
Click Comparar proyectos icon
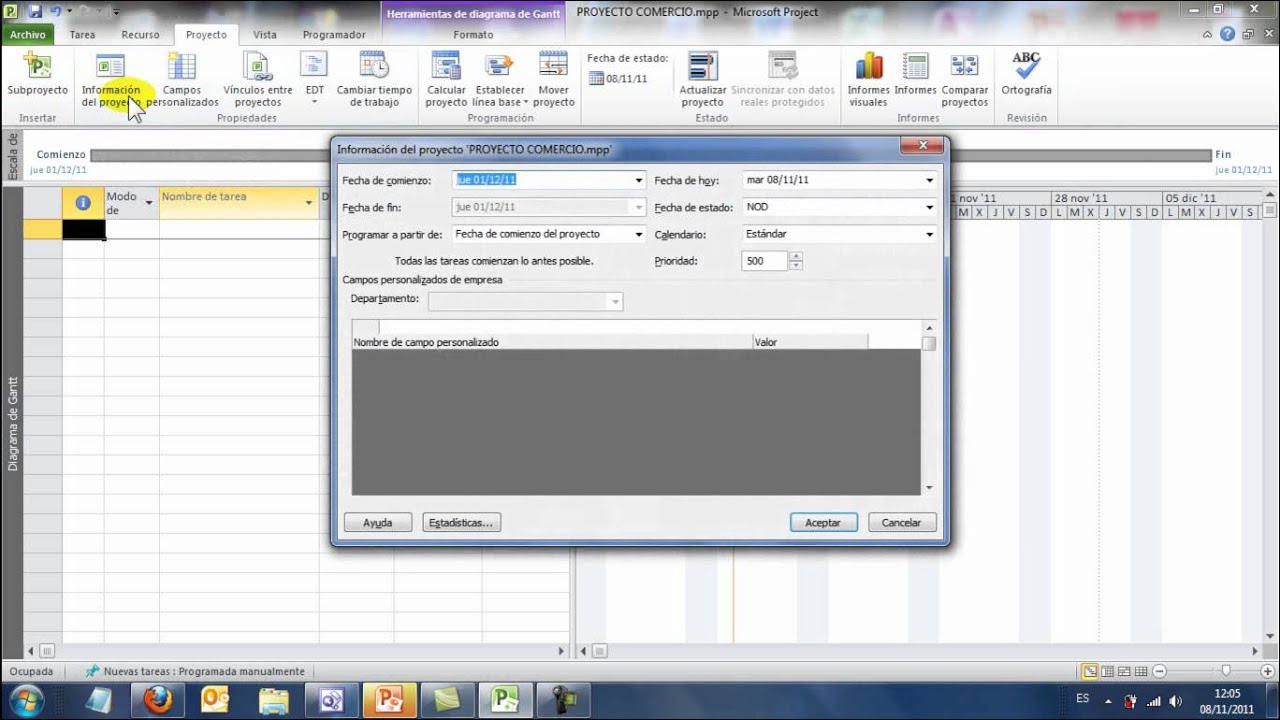pyautogui.click(x=965, y=78)
